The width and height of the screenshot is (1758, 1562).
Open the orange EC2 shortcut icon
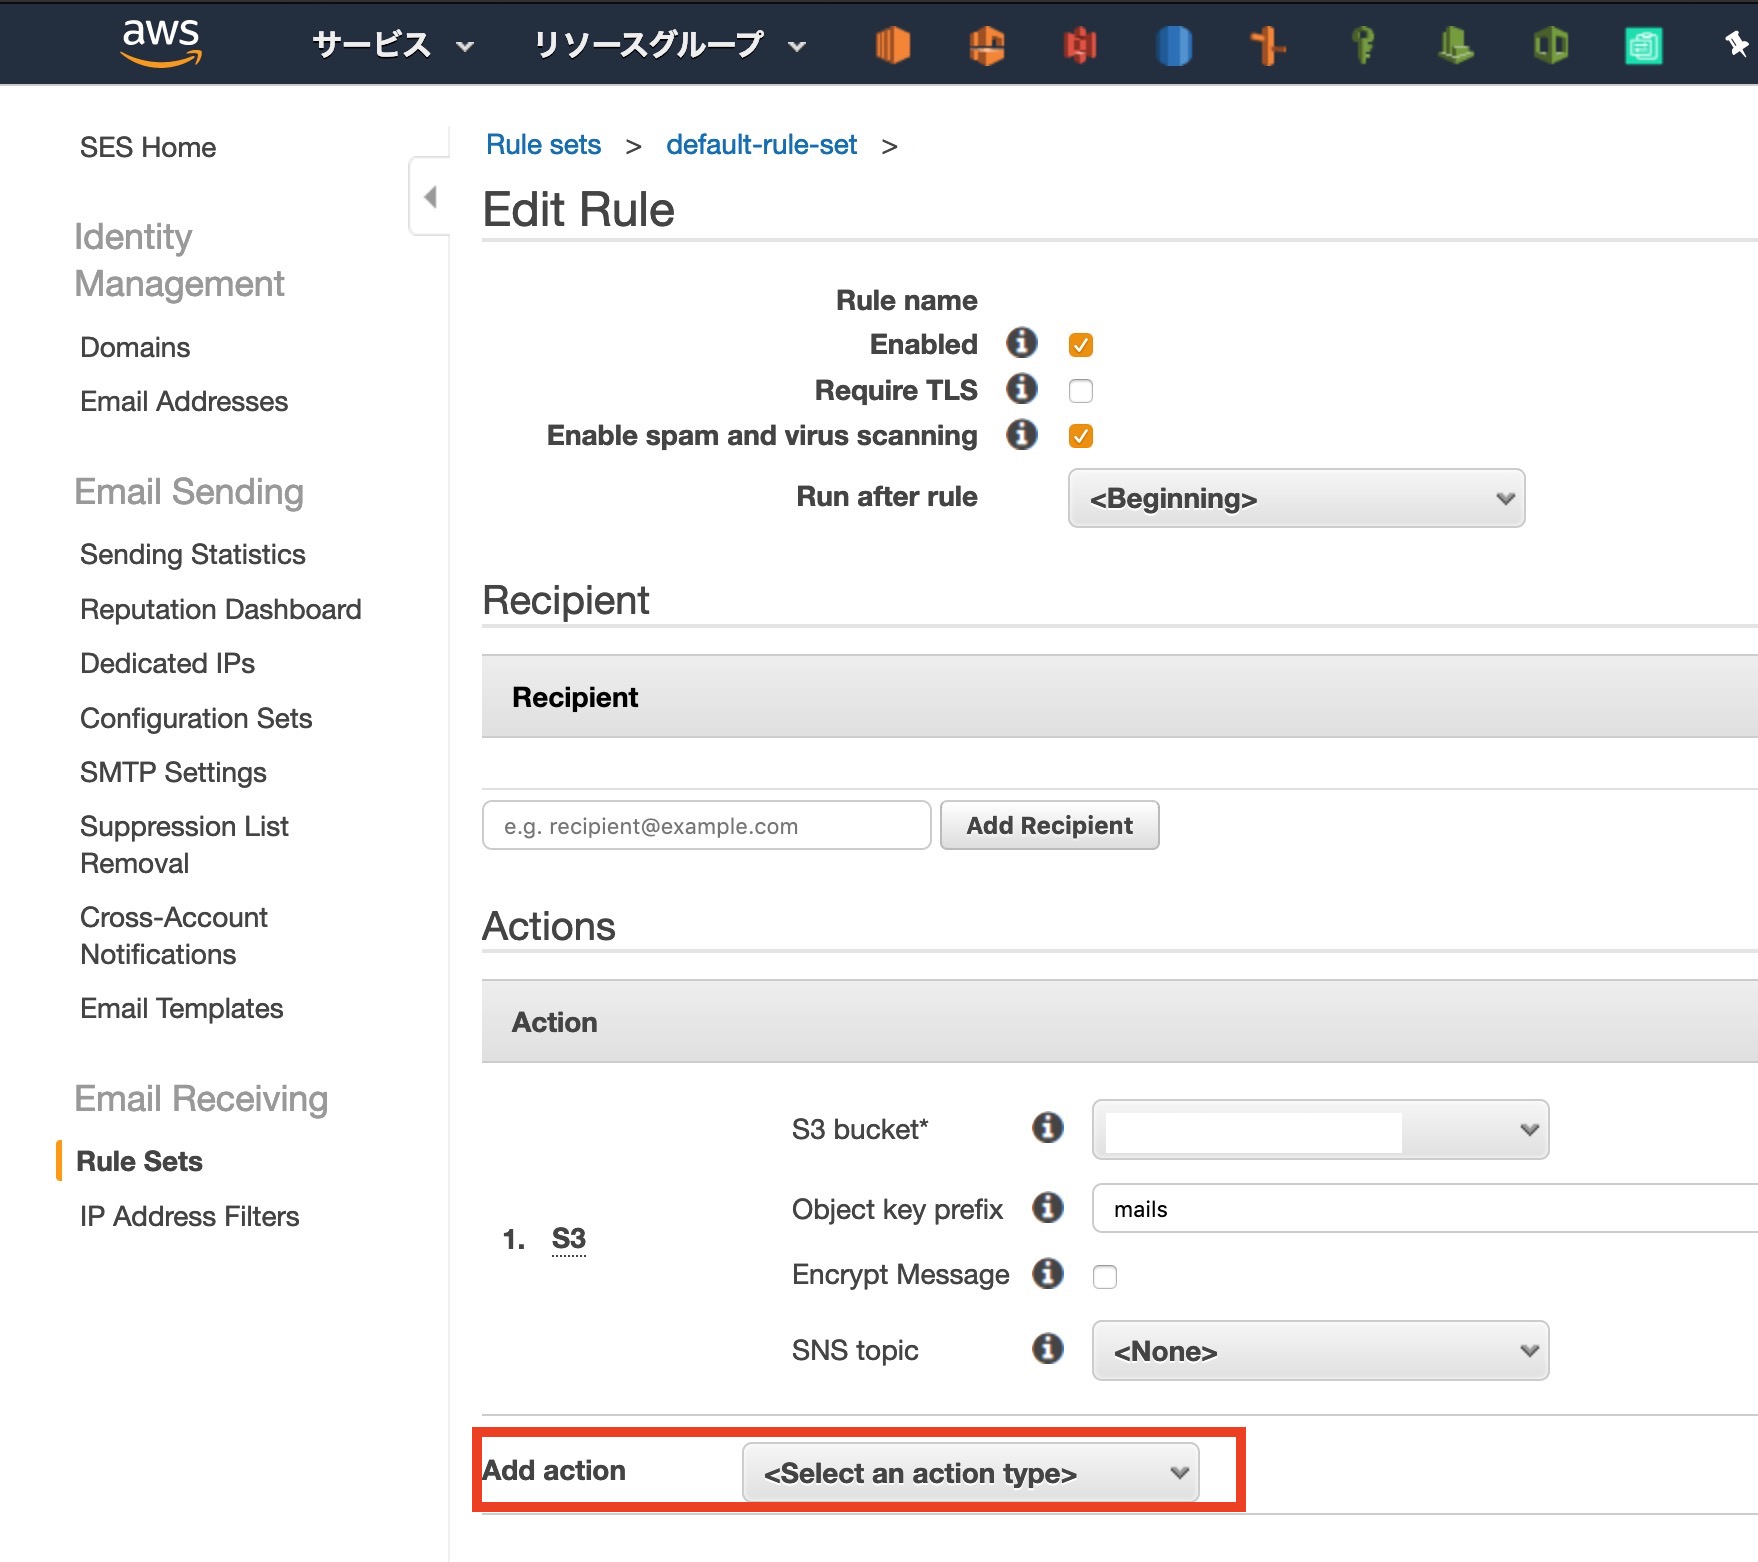click(892, 45)
